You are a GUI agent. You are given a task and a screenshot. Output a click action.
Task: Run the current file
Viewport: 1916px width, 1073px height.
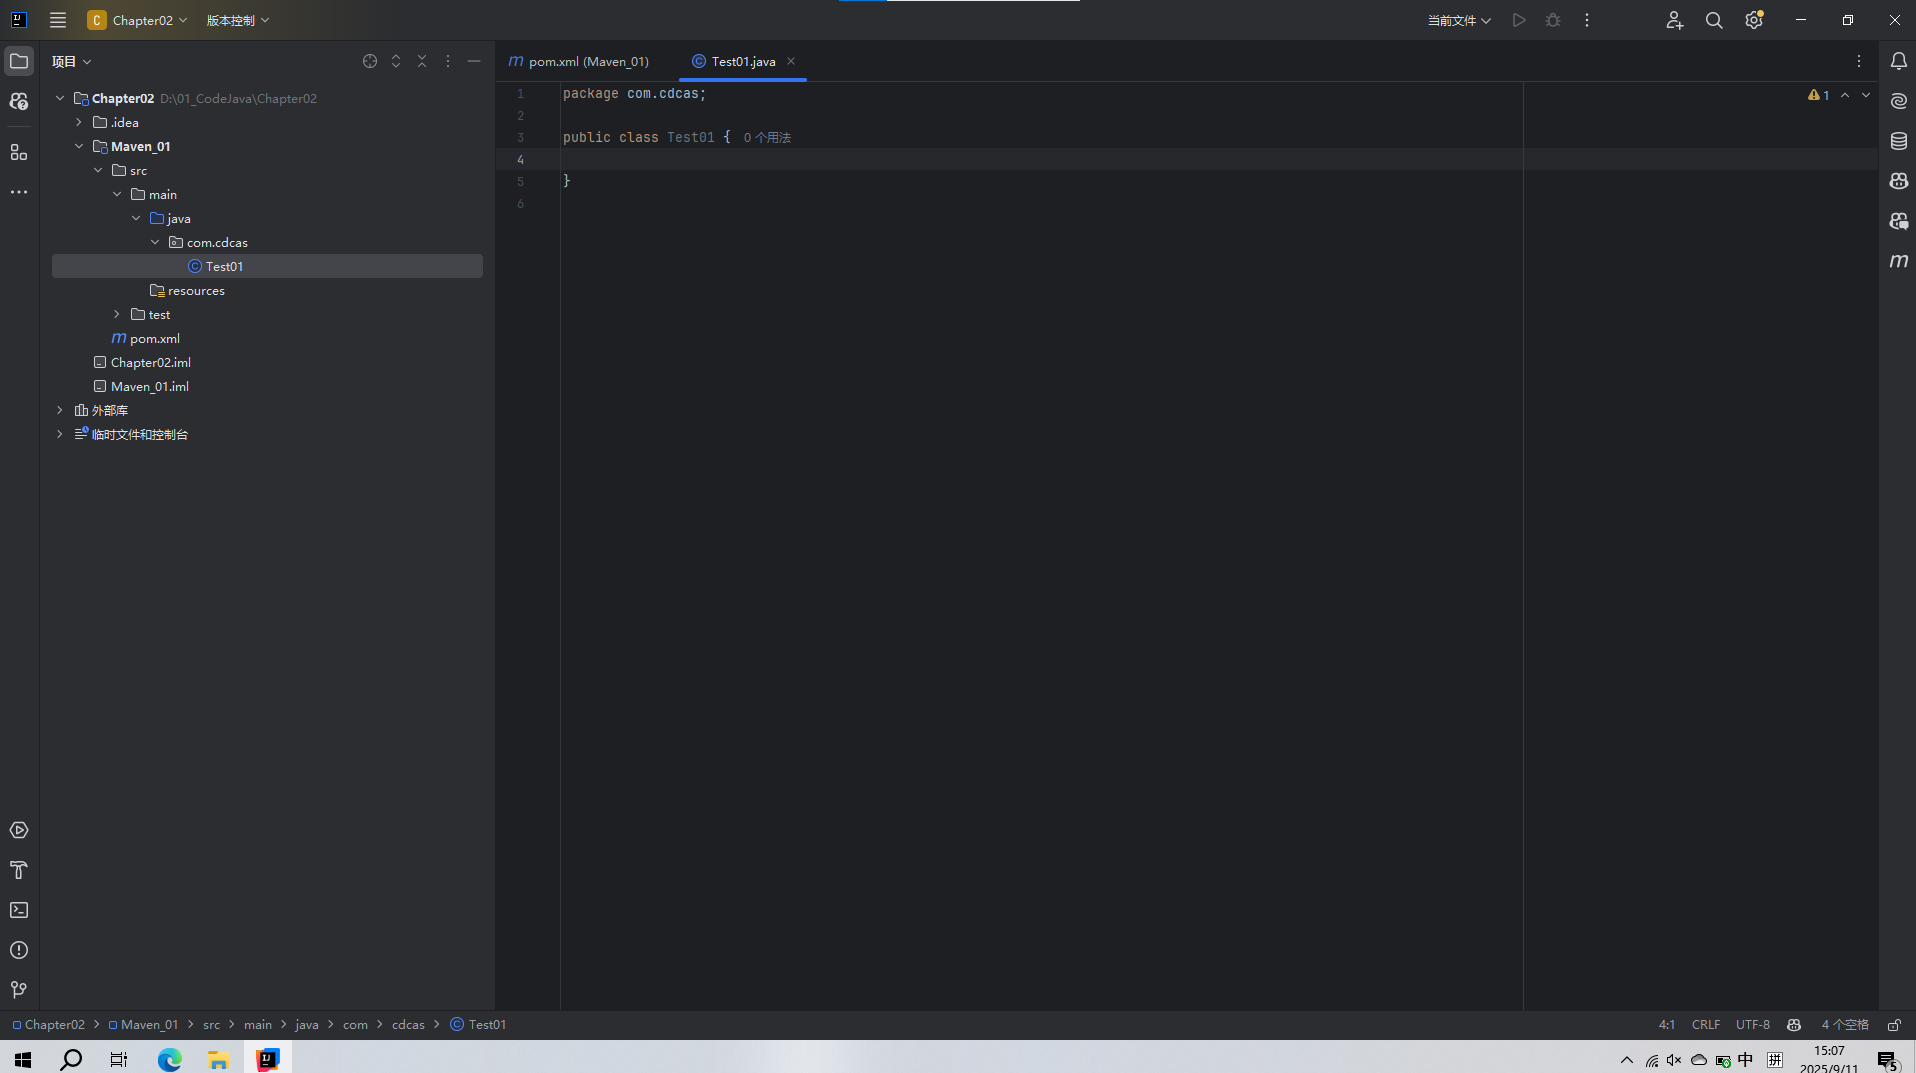tap(1519, 20)
